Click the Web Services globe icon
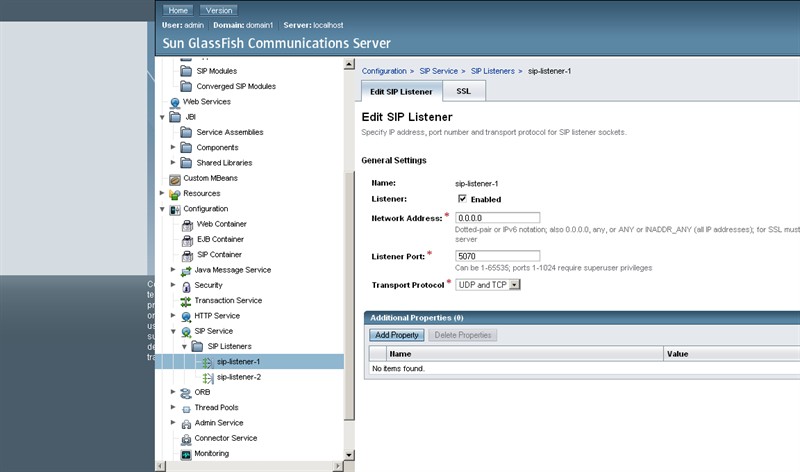This screenshot has width=800, height=472. click(175, 102)
